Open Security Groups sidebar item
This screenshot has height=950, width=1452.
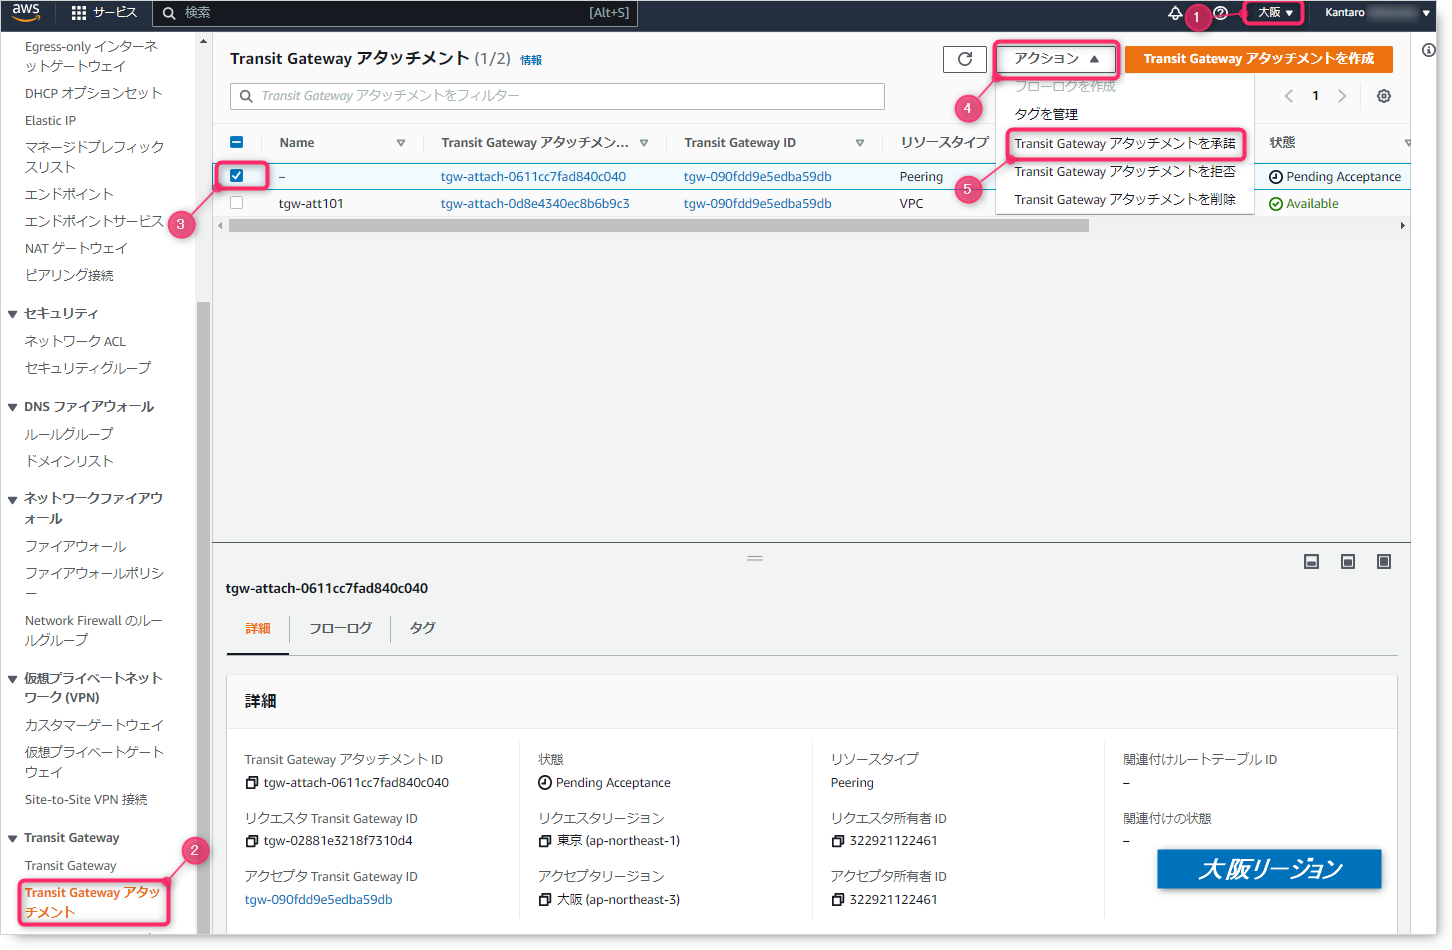coord(88,368)
